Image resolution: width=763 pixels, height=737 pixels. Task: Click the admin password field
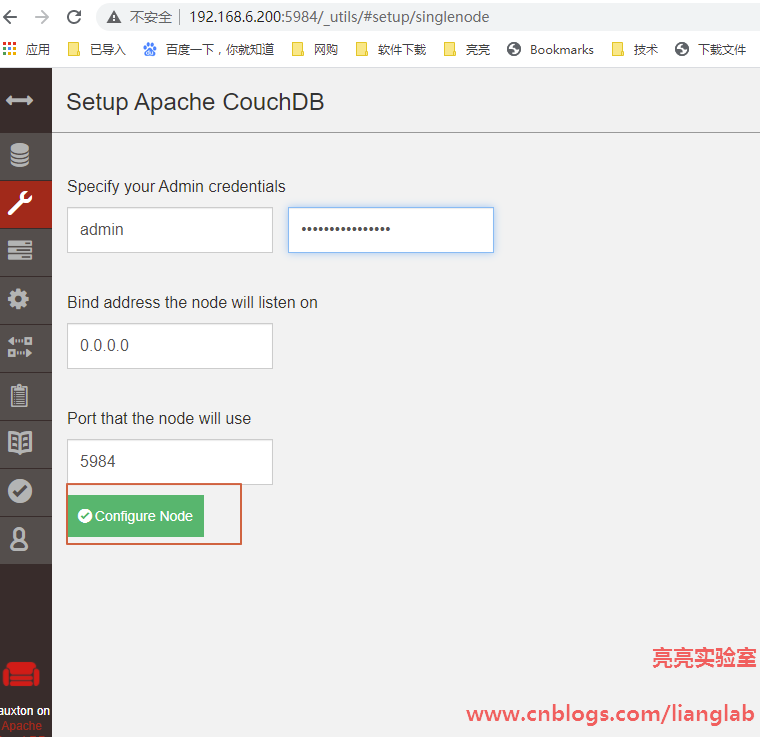[x=391, y=230]
